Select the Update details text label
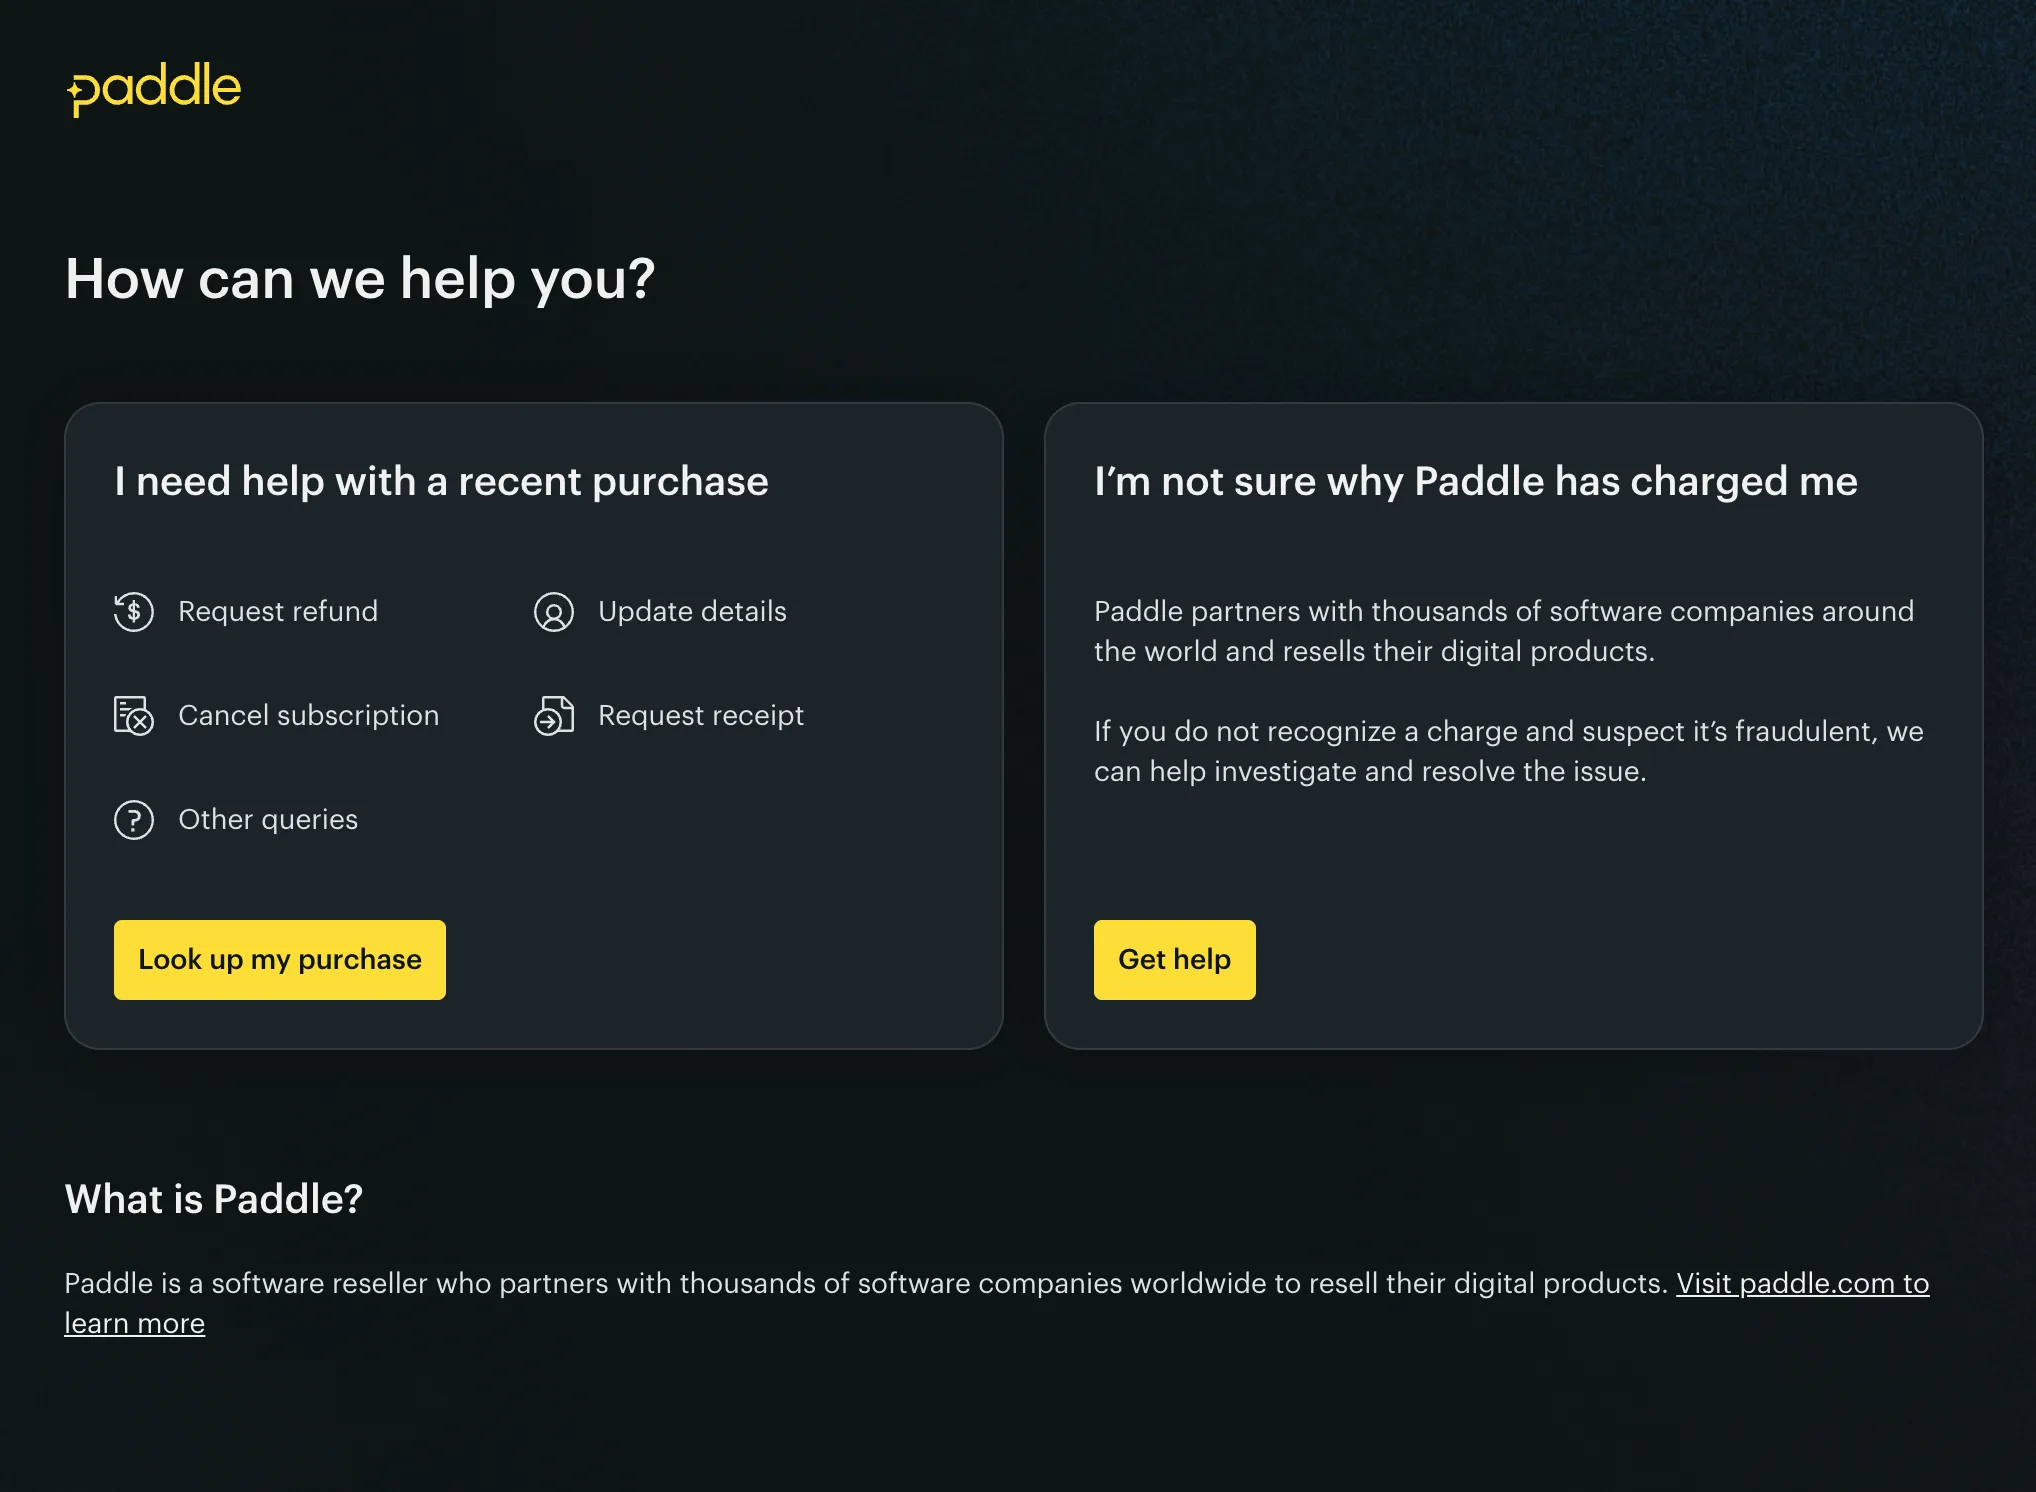 (692, 612)
